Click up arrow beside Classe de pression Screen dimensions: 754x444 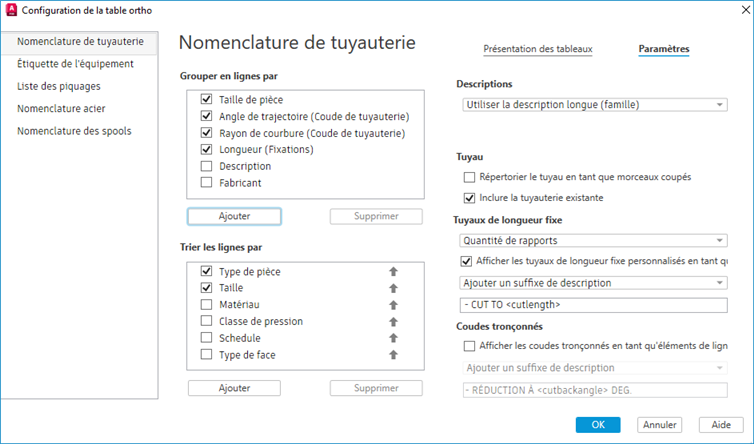point(393,322)
